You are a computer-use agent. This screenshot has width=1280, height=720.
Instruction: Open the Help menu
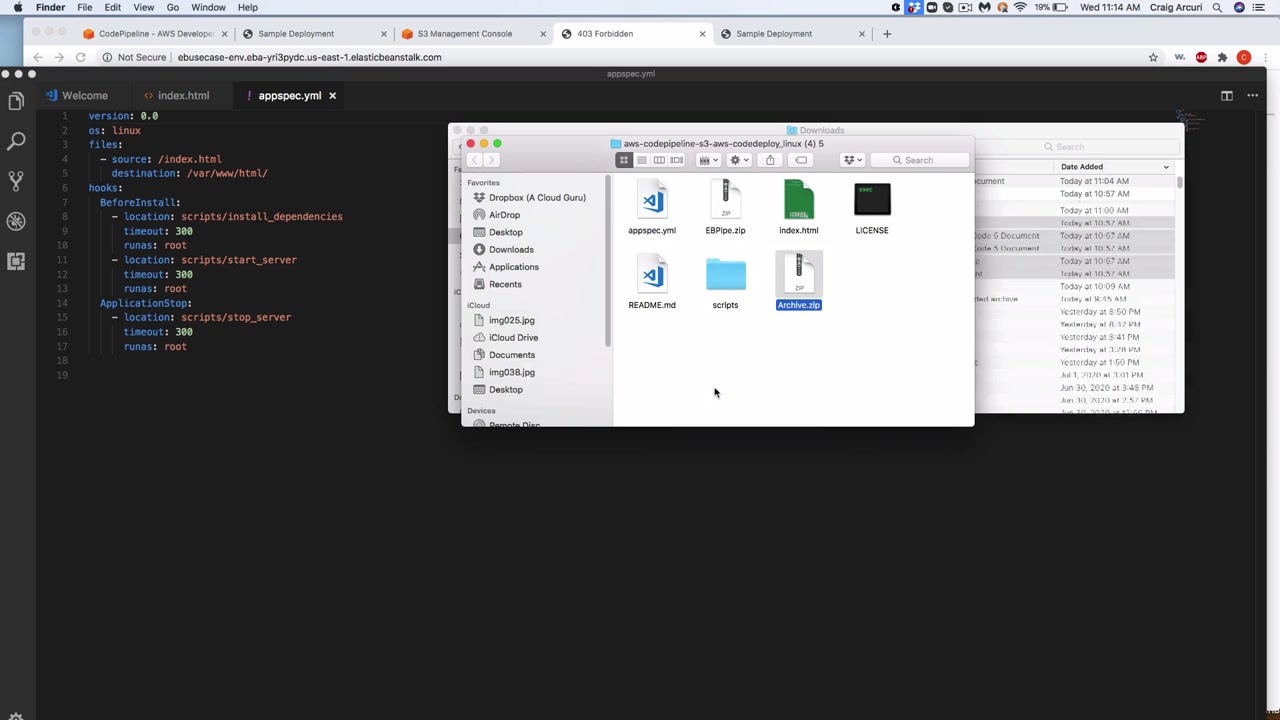[248, 7]
